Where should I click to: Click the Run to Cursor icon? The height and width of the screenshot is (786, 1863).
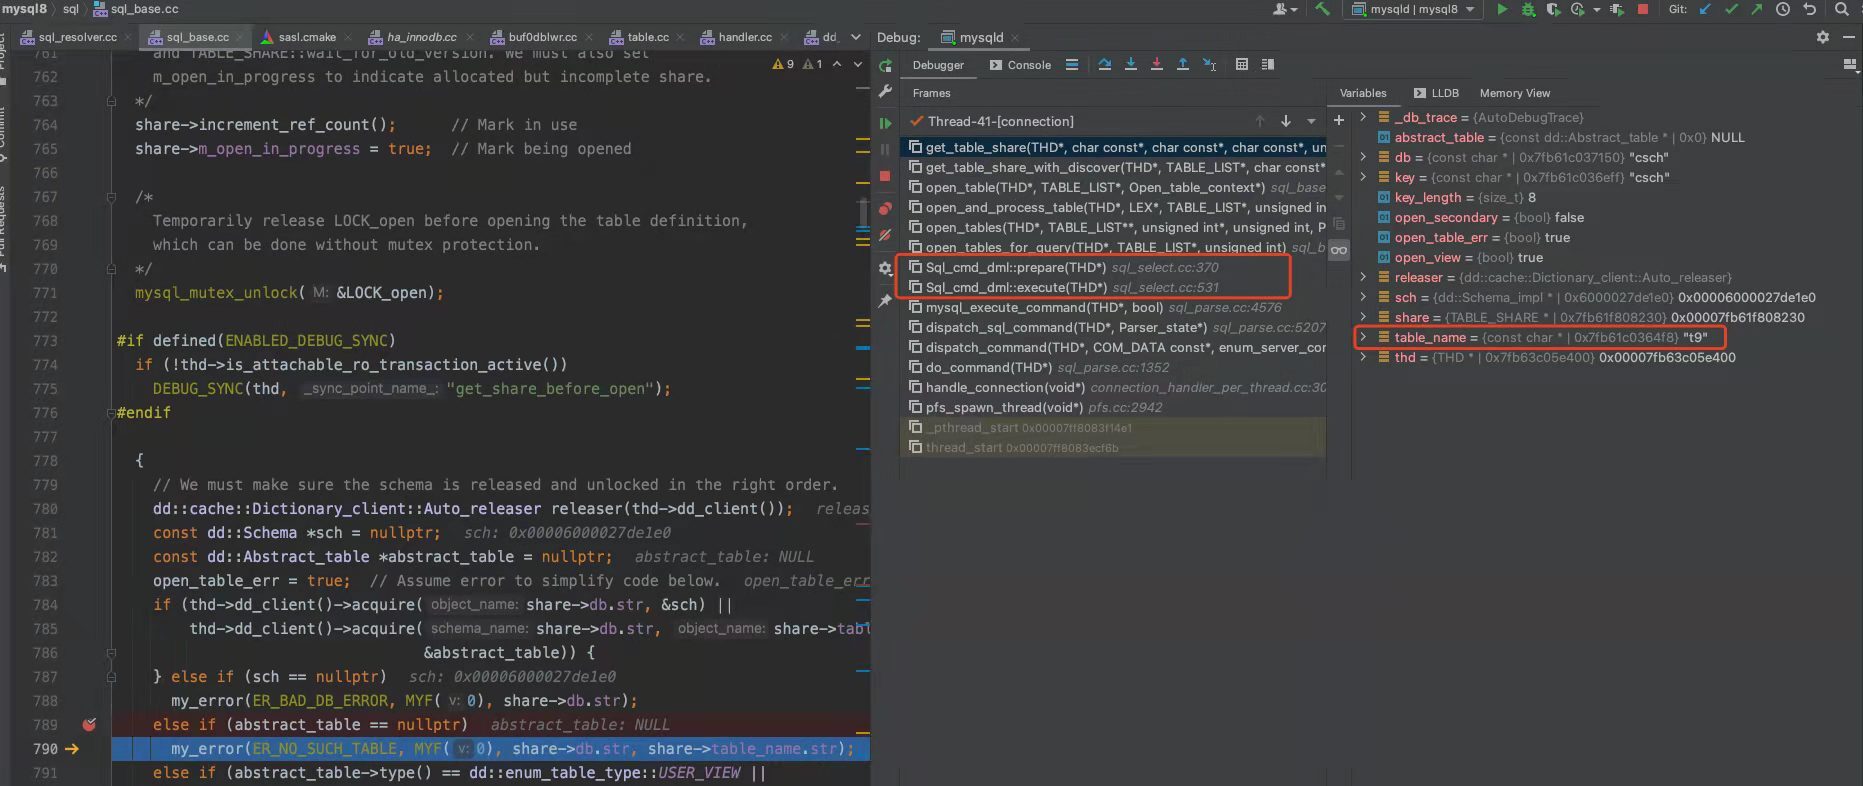[1209, 65]
